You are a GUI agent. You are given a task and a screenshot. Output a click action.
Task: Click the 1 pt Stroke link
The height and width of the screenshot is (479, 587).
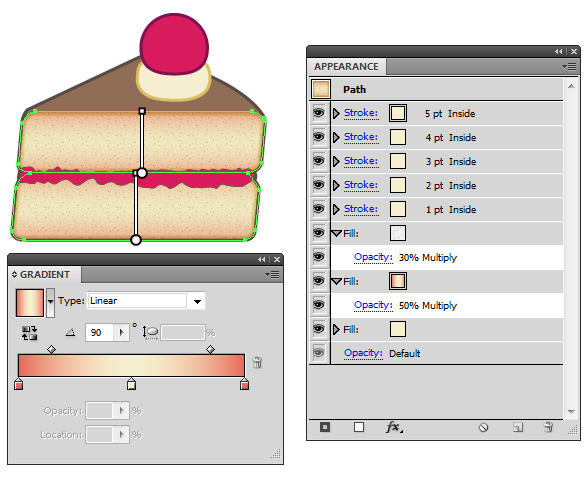[361, 209]
